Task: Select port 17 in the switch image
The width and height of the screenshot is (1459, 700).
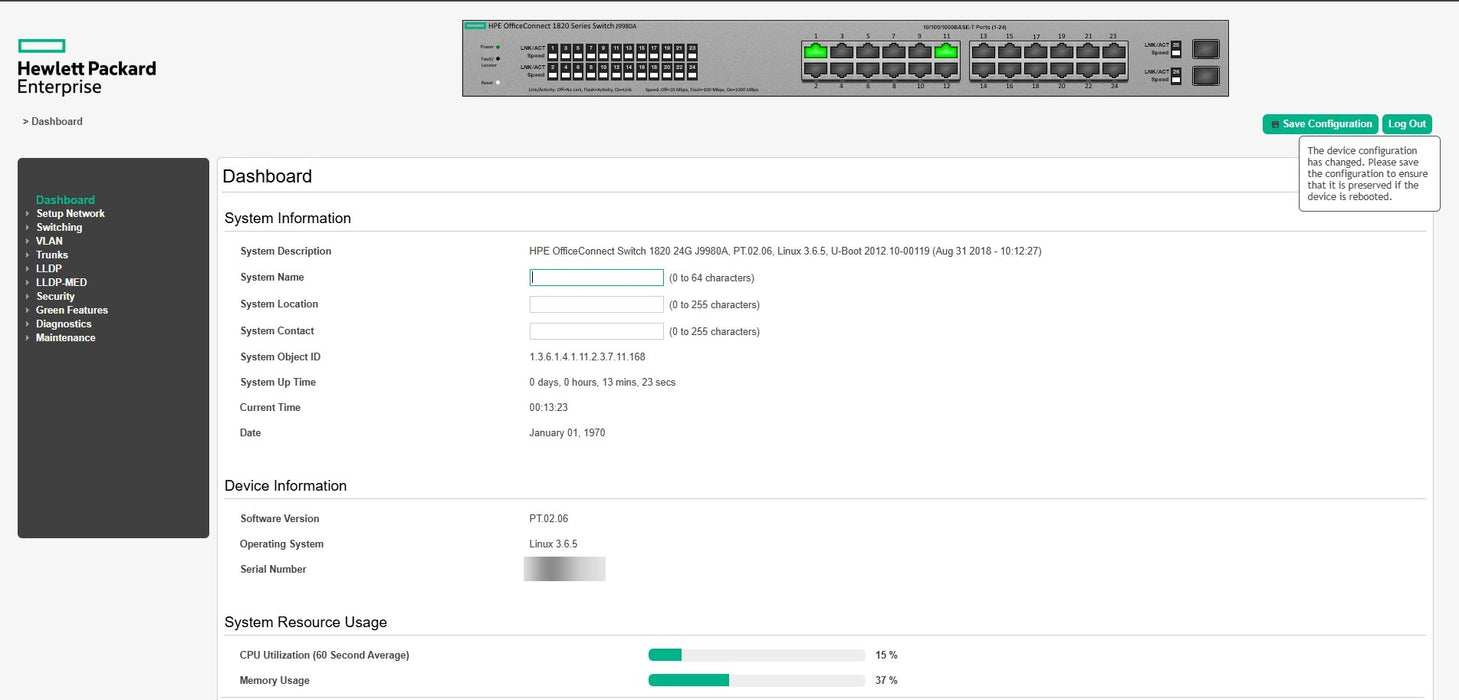Action: 1036,51
